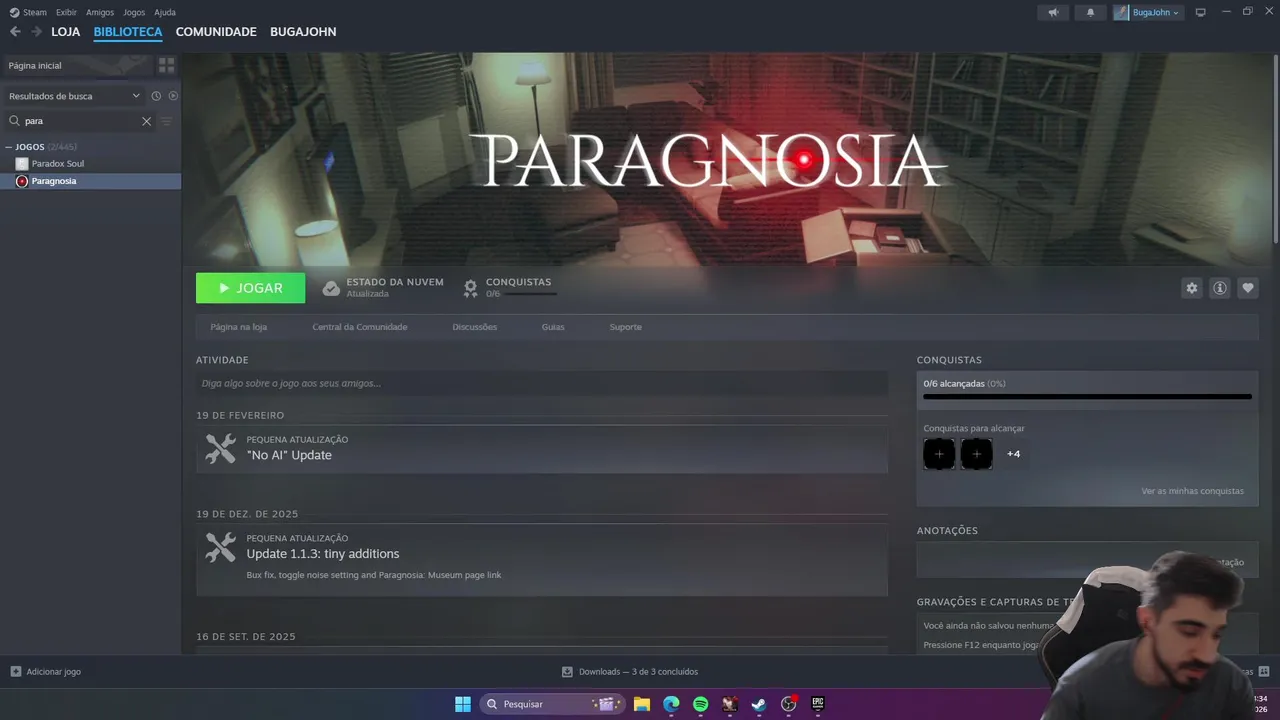Open Epic Games Launcher from taskbar
The image size is (1280, 720).
tap(817, 704)
